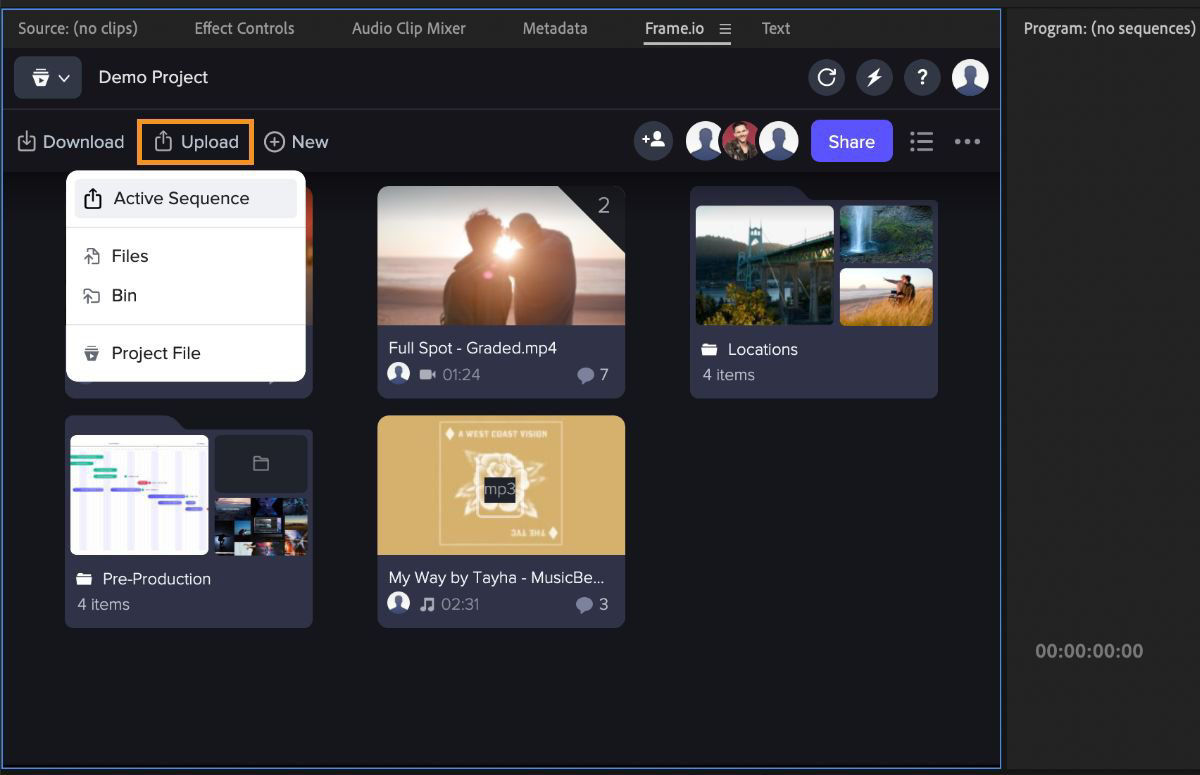1200x775 pixels.
Task: Open the Frame.io panel menu chevron
Action: pyautogui.click(x=724, y=29)
